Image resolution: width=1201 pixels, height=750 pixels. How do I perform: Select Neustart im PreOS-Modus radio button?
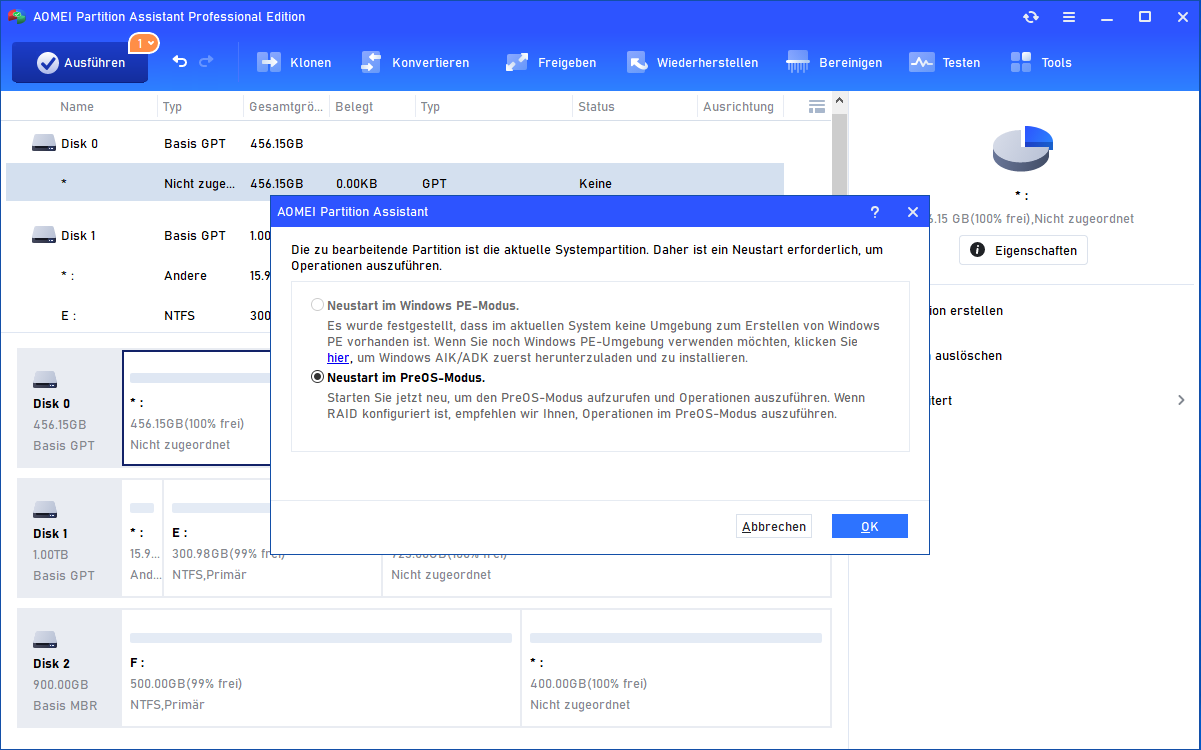tap(318, 377)
